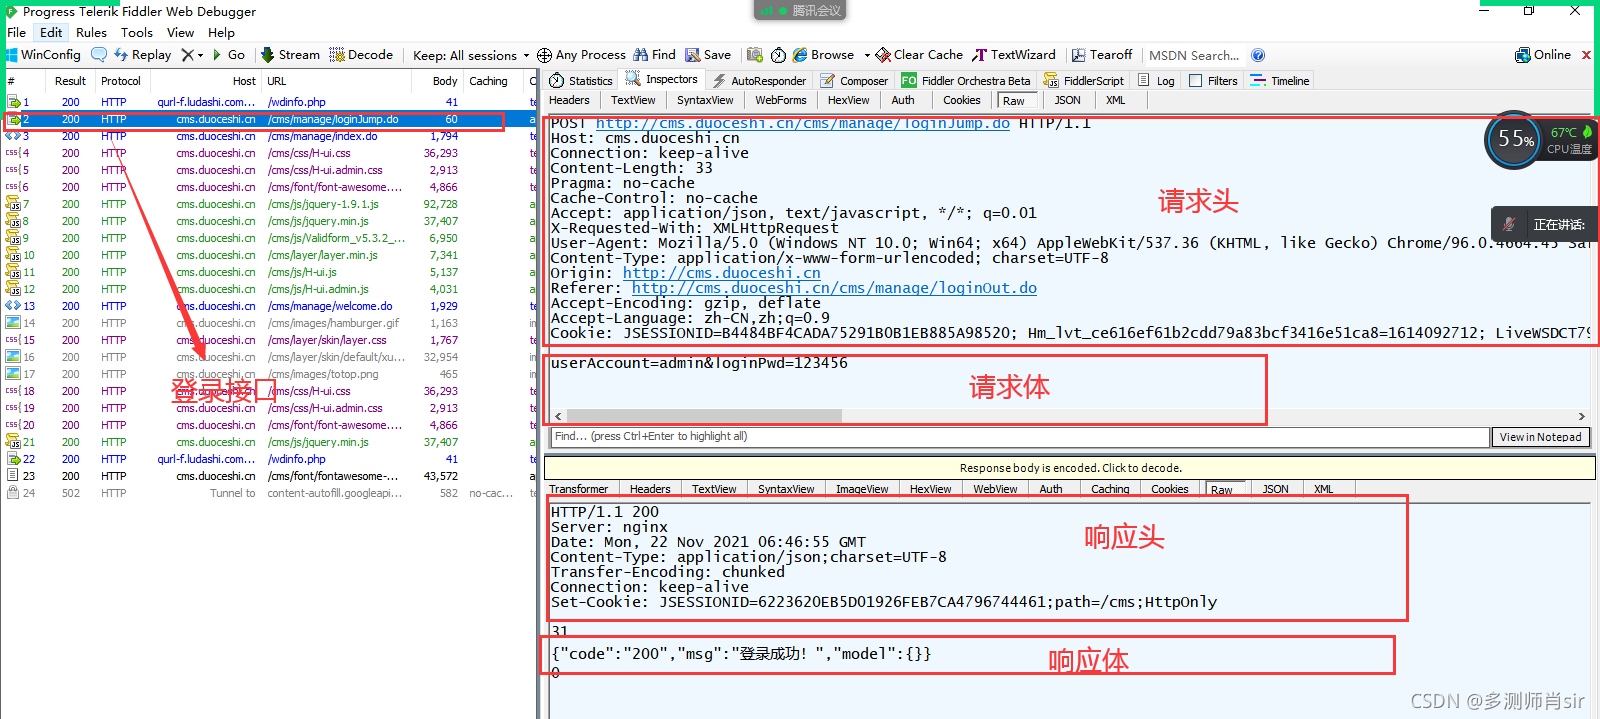Open WinConfig from the toolbar
This screenshot has height=719, width=1600.
[42, 55]
